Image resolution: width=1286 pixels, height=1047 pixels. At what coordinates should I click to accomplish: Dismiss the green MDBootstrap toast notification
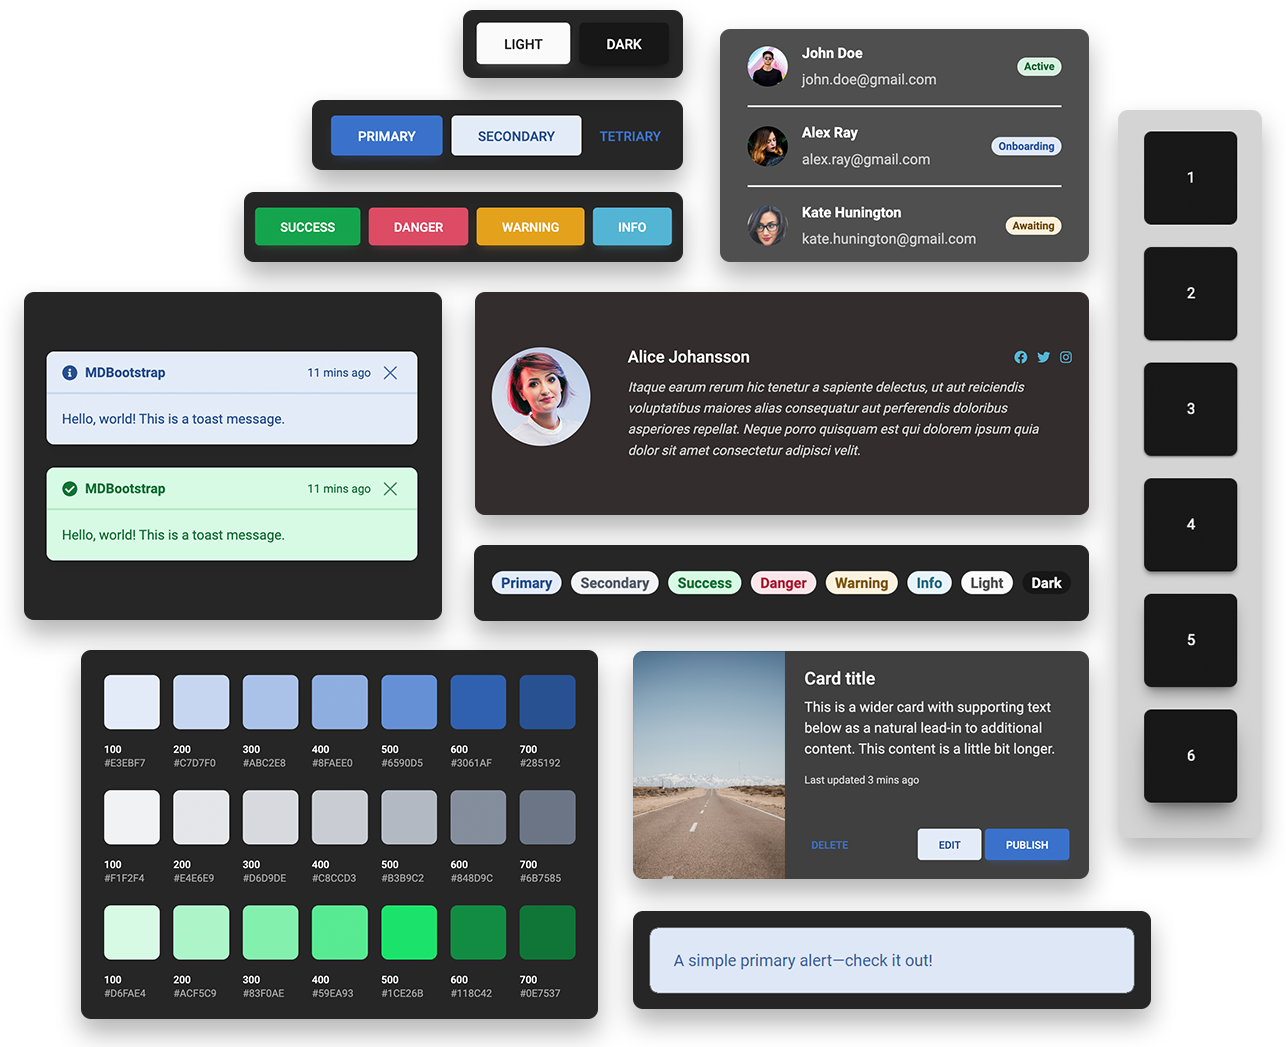[390, 489]
